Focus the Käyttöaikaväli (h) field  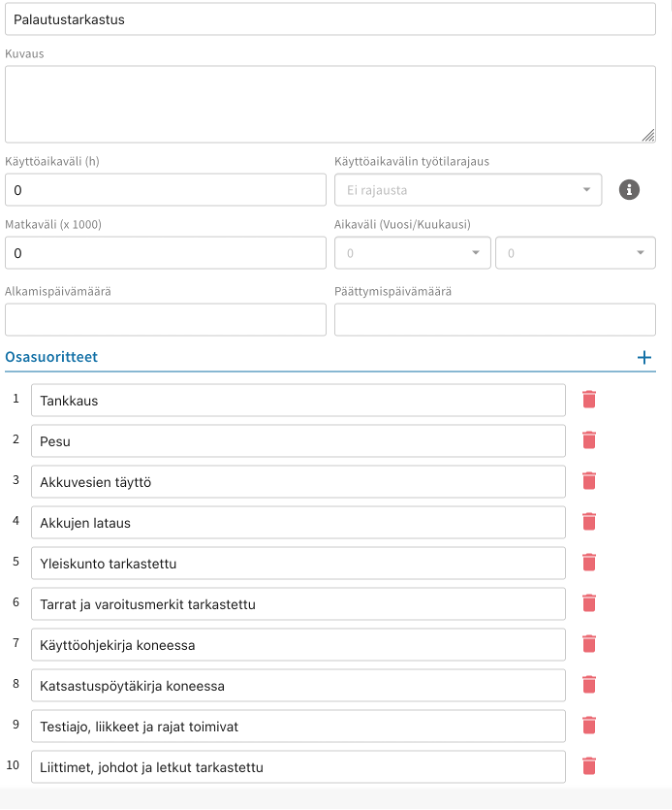(x=166, y=189)
